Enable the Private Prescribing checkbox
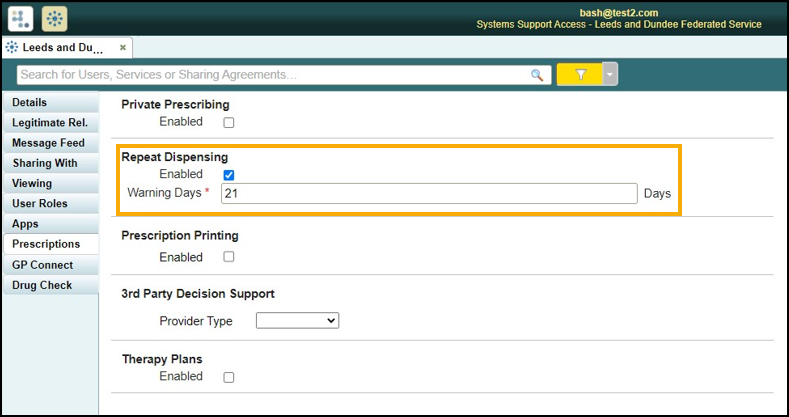Screen dimensions: 789x417 228,123
